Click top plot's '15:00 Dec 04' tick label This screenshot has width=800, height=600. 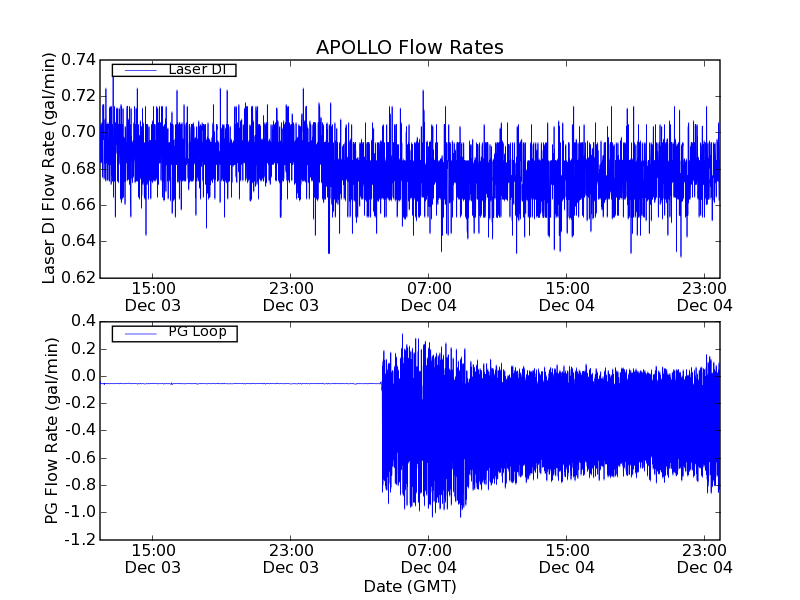coord(567,297)
